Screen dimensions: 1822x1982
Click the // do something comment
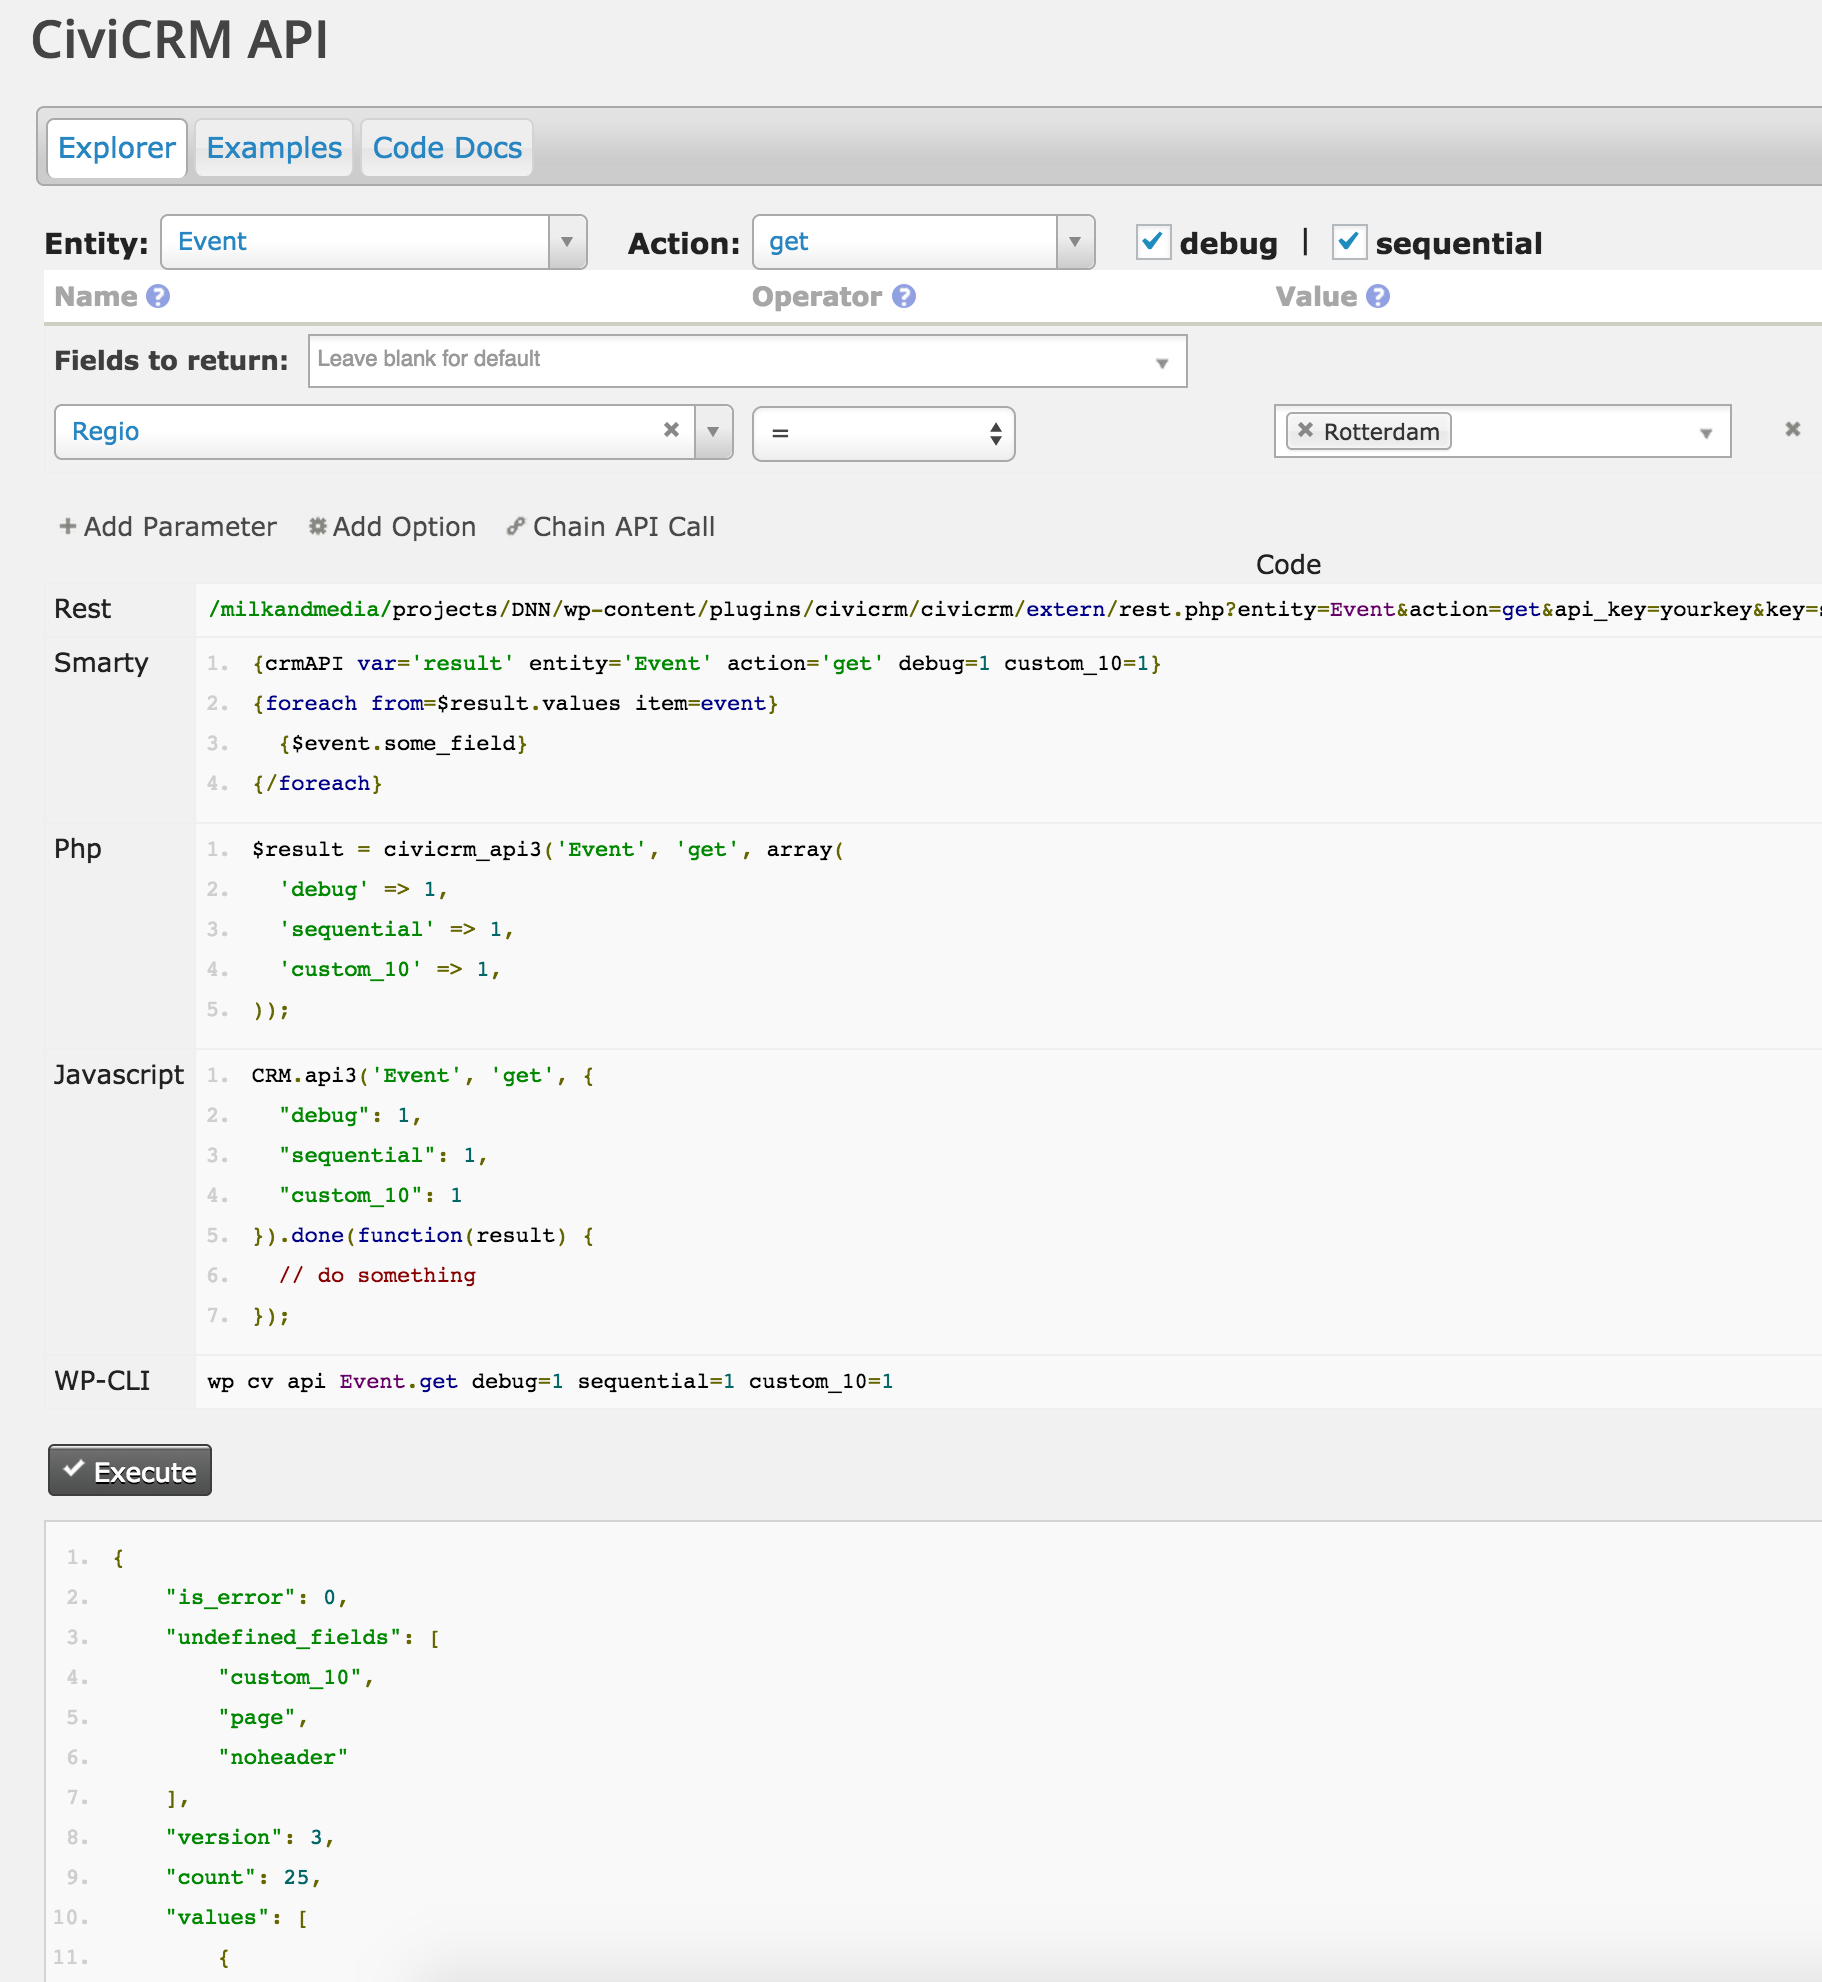coord(377,1276)
